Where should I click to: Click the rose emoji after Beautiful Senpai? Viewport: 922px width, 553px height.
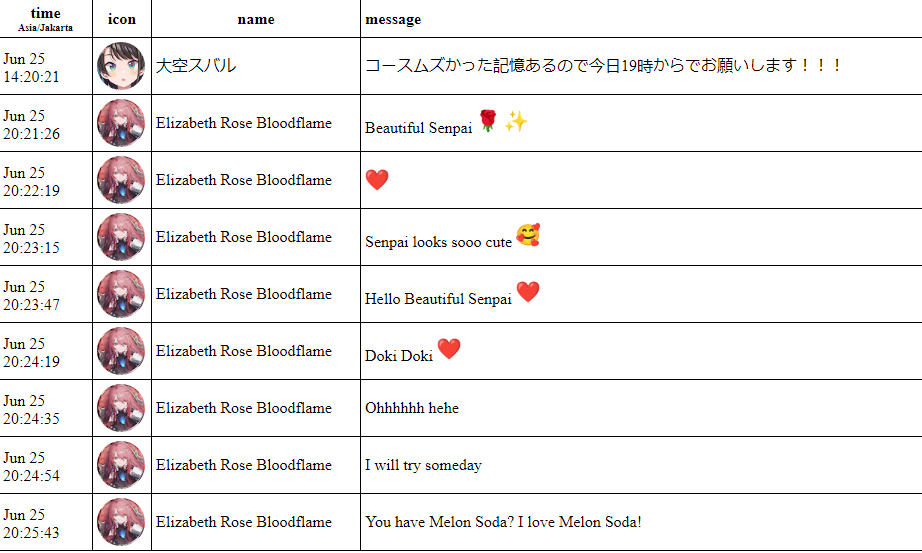[488, 123]
